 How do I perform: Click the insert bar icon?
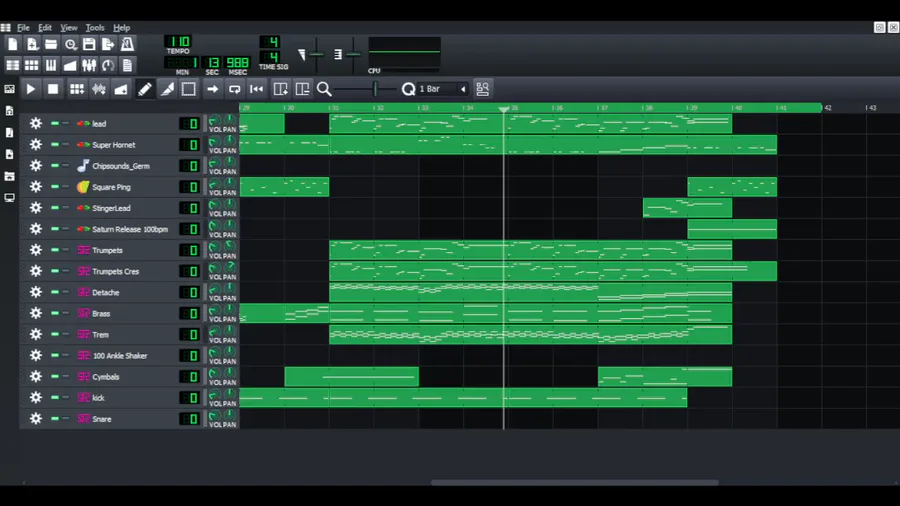tap(280, 89)
